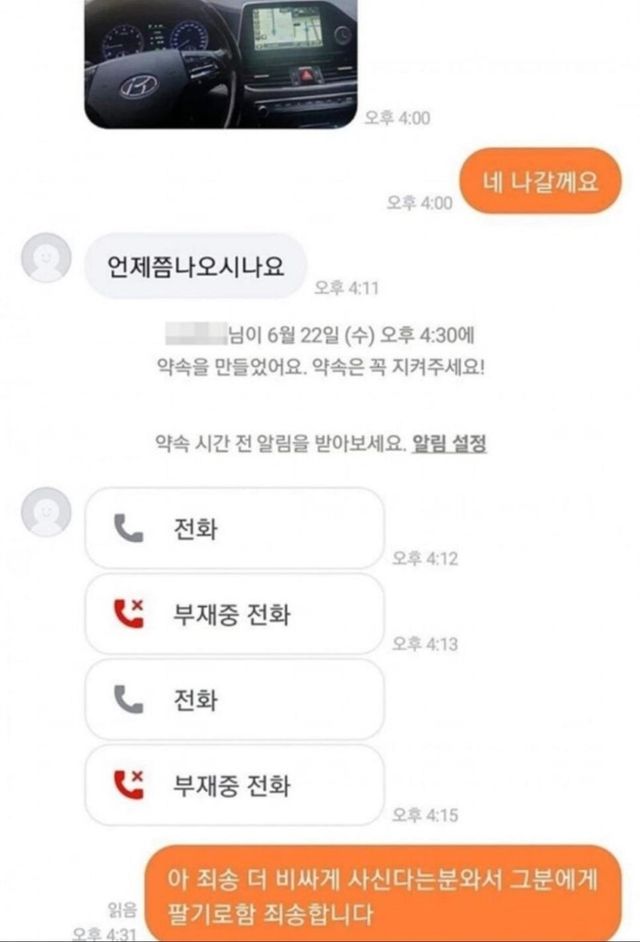Open the last 부재중 전화 card

(234, 785)
